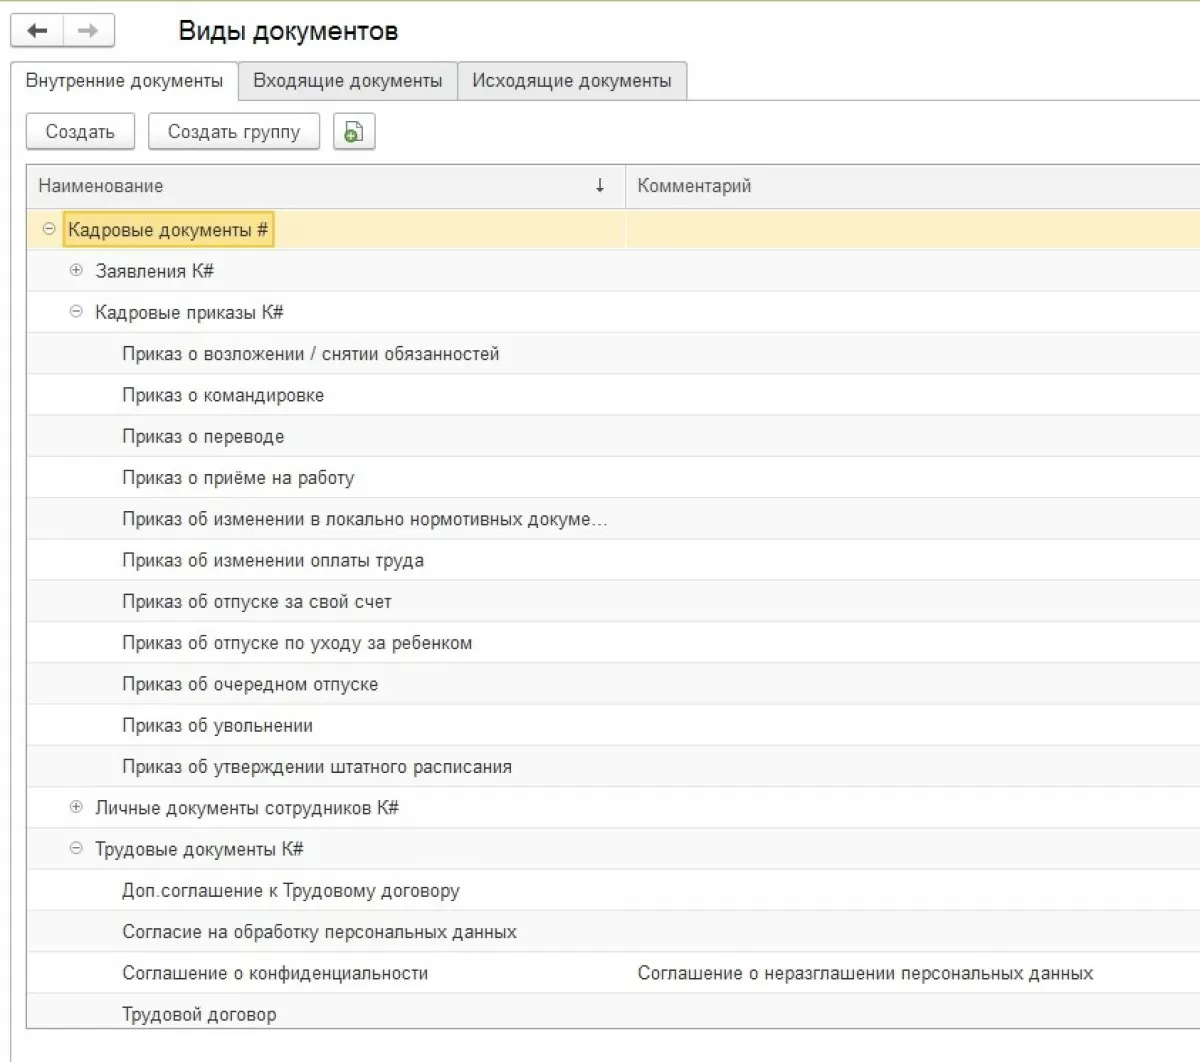Select Приказ об увольнении item
1200x1062 pixels.
pyautogui.click(x=217, y=726)
